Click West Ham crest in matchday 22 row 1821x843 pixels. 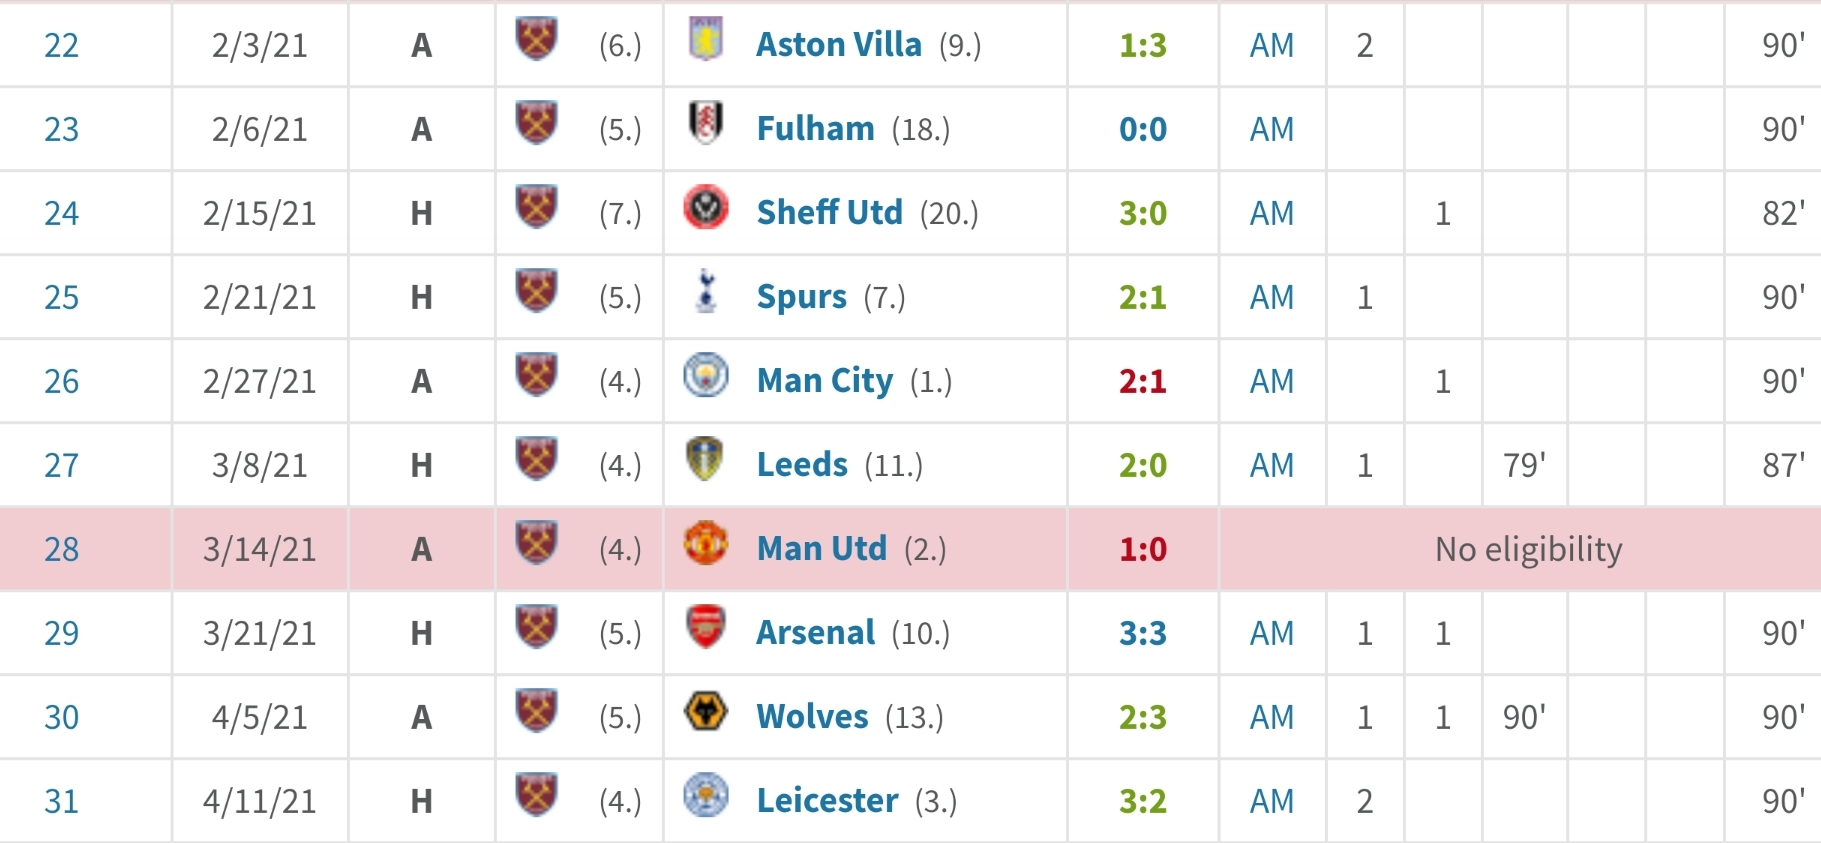tap(536, 40)
